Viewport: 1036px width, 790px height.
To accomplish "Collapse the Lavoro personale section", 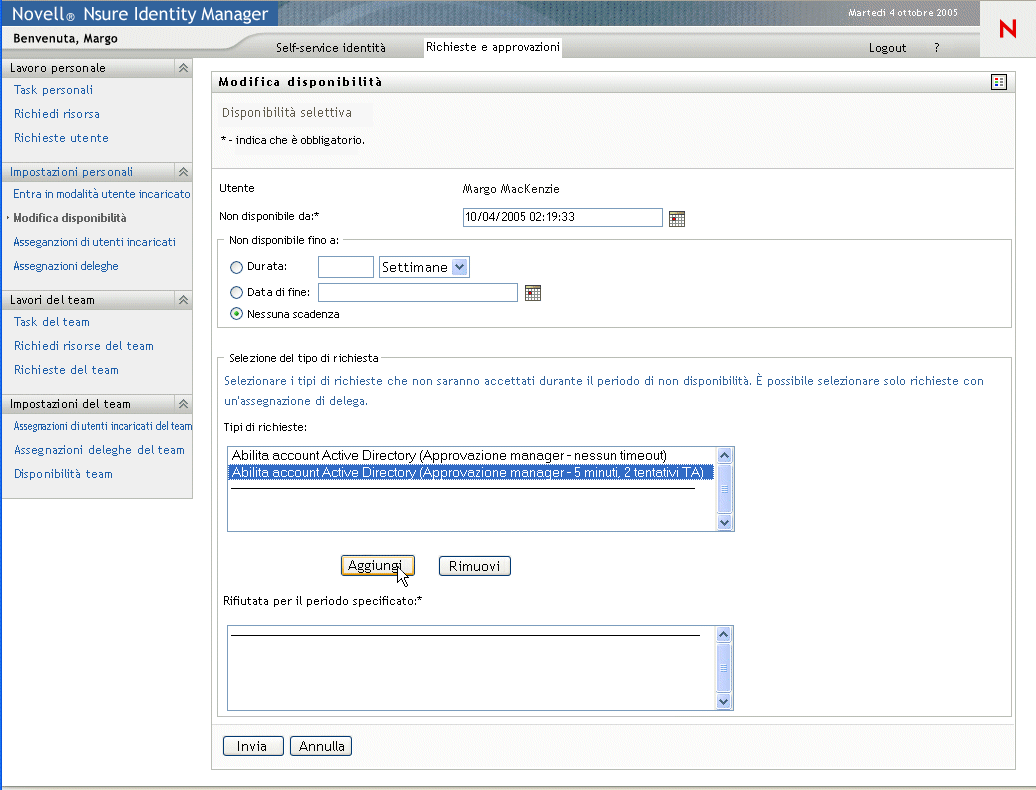I will (183, 68).
